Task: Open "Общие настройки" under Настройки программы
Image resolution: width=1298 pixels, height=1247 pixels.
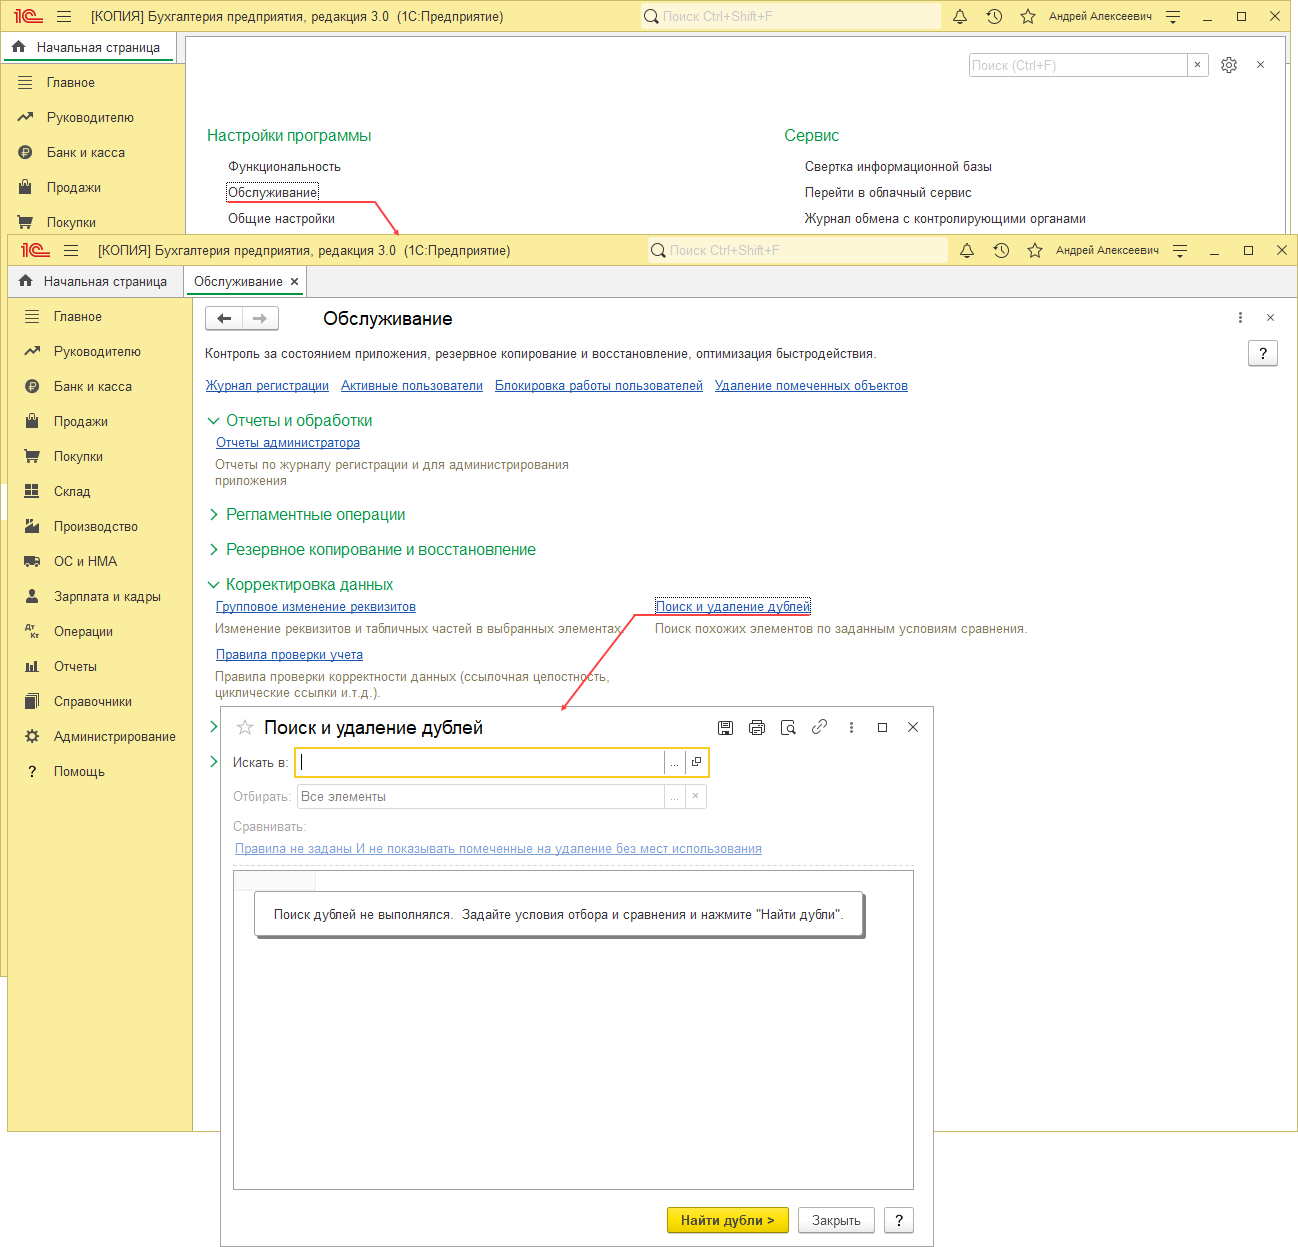Action: click(281, 219)
